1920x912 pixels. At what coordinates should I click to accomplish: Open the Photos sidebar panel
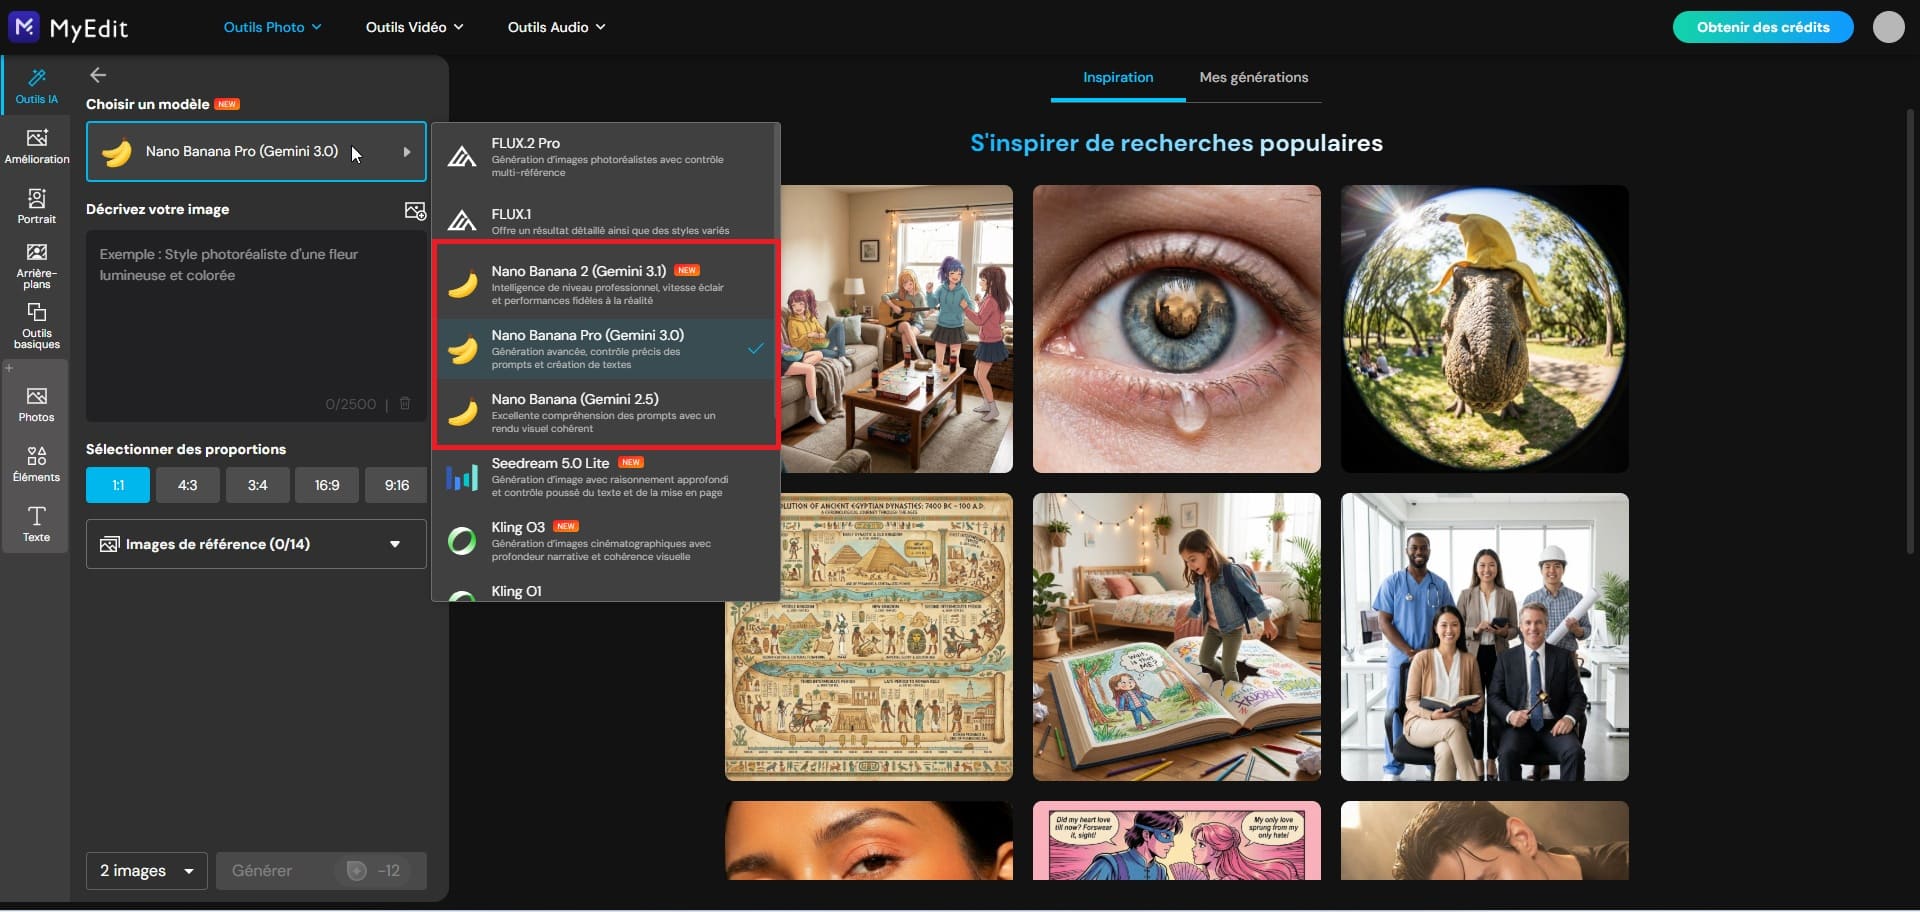point(37,404)
